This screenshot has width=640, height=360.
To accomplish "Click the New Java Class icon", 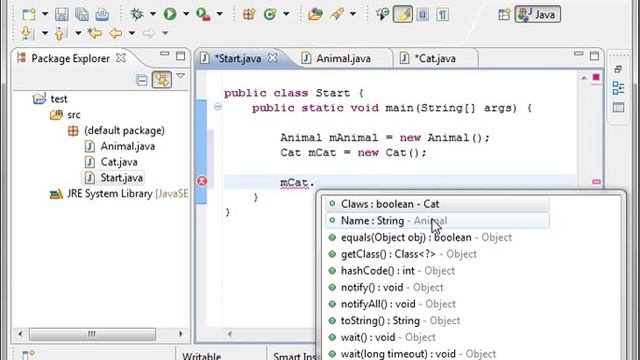I will coord(270,14).
